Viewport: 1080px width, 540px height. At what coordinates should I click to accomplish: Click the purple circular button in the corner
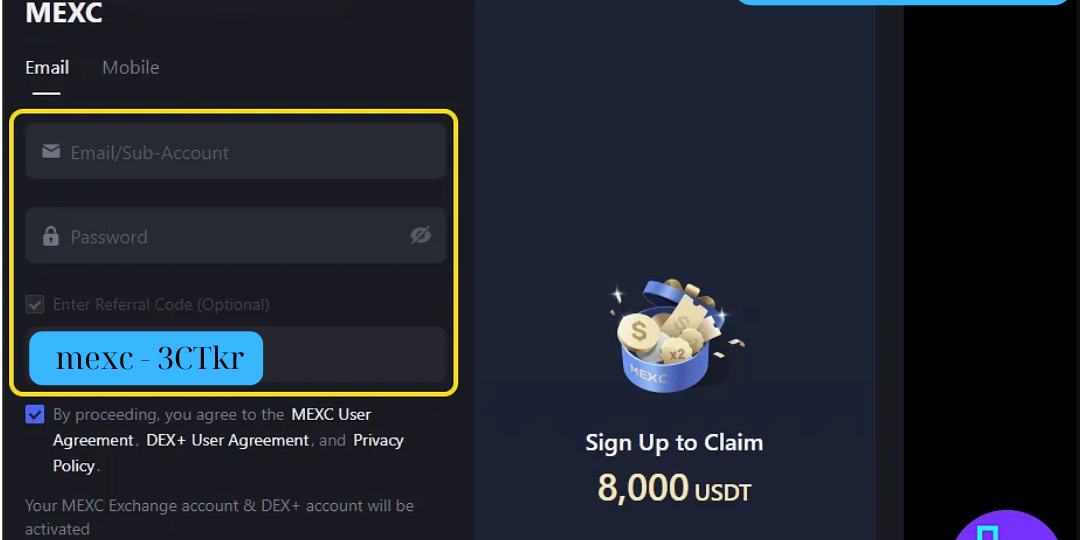(x=1007, y=527)
